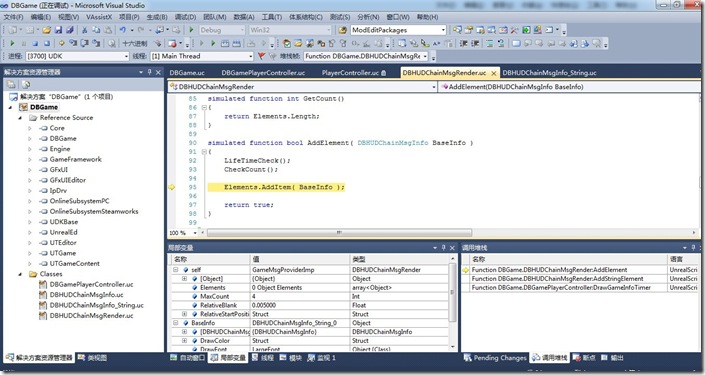Screen dimensions: 705x375
Task: Expand the Engine reference folder
Action: (x=30, y=149)
